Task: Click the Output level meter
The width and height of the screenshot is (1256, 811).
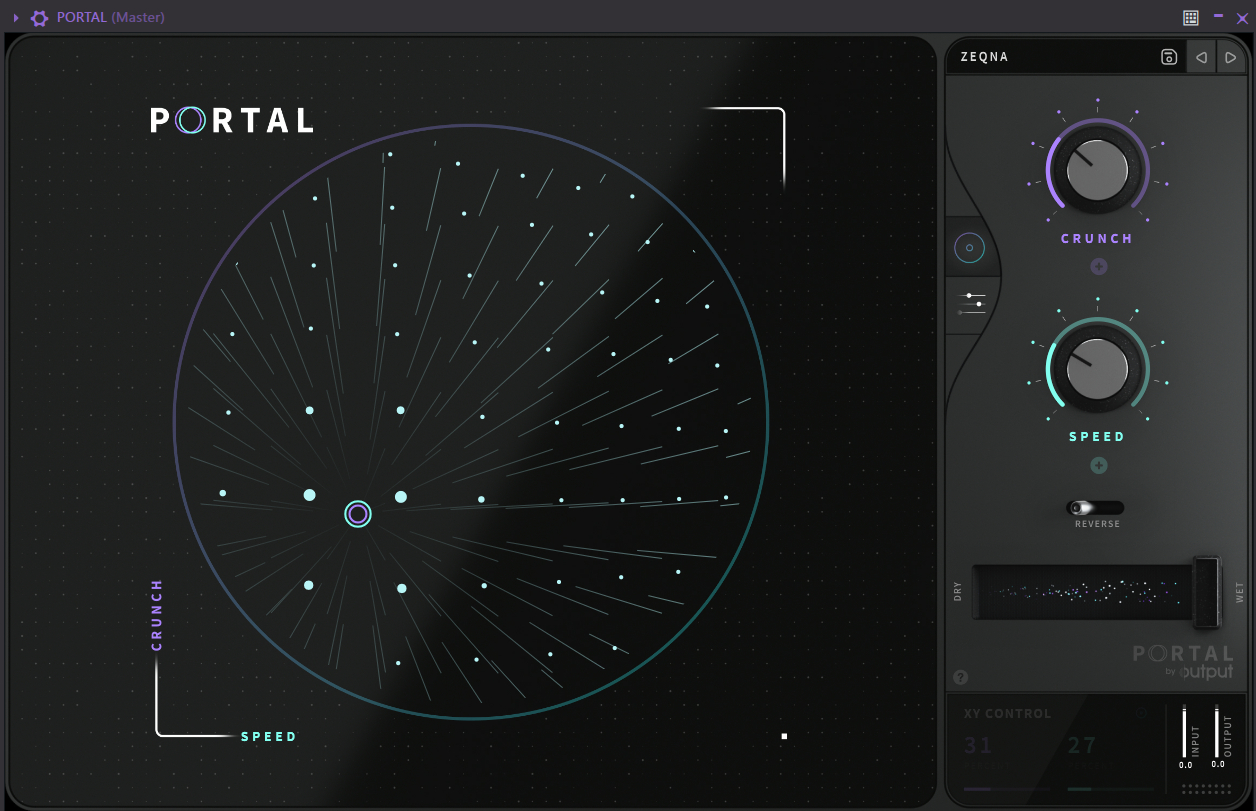Action: [x=1217, y=732]
